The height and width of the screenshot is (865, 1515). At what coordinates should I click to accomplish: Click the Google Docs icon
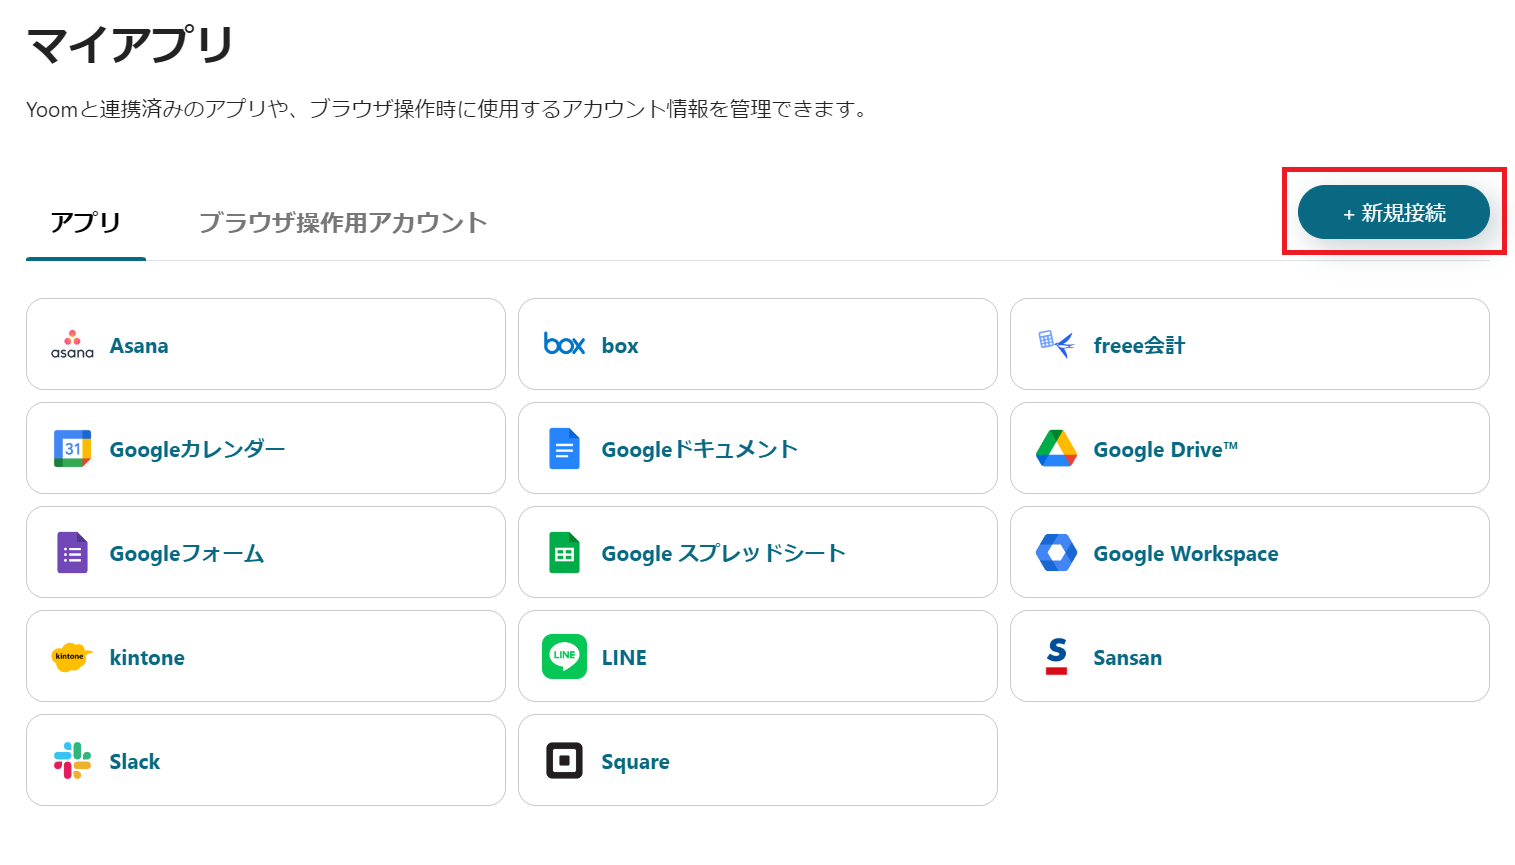coord(564,449)
